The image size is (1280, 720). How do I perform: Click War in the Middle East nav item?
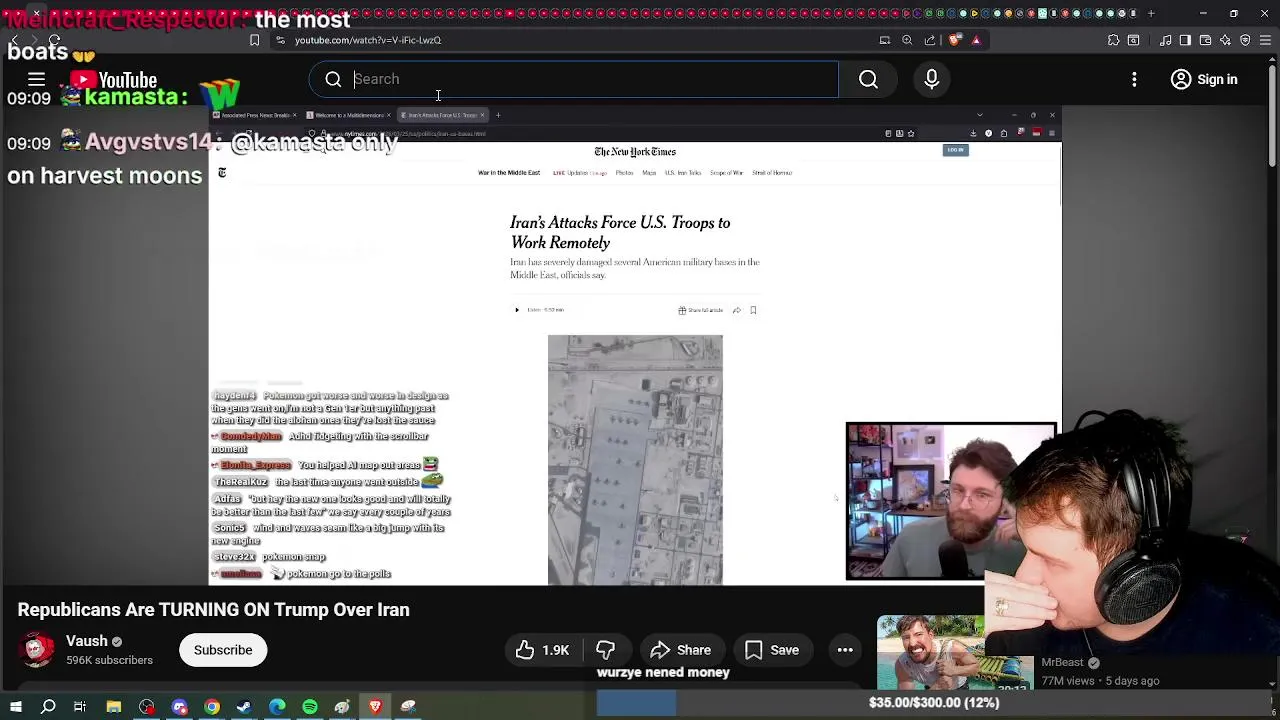tap(509, 173)
